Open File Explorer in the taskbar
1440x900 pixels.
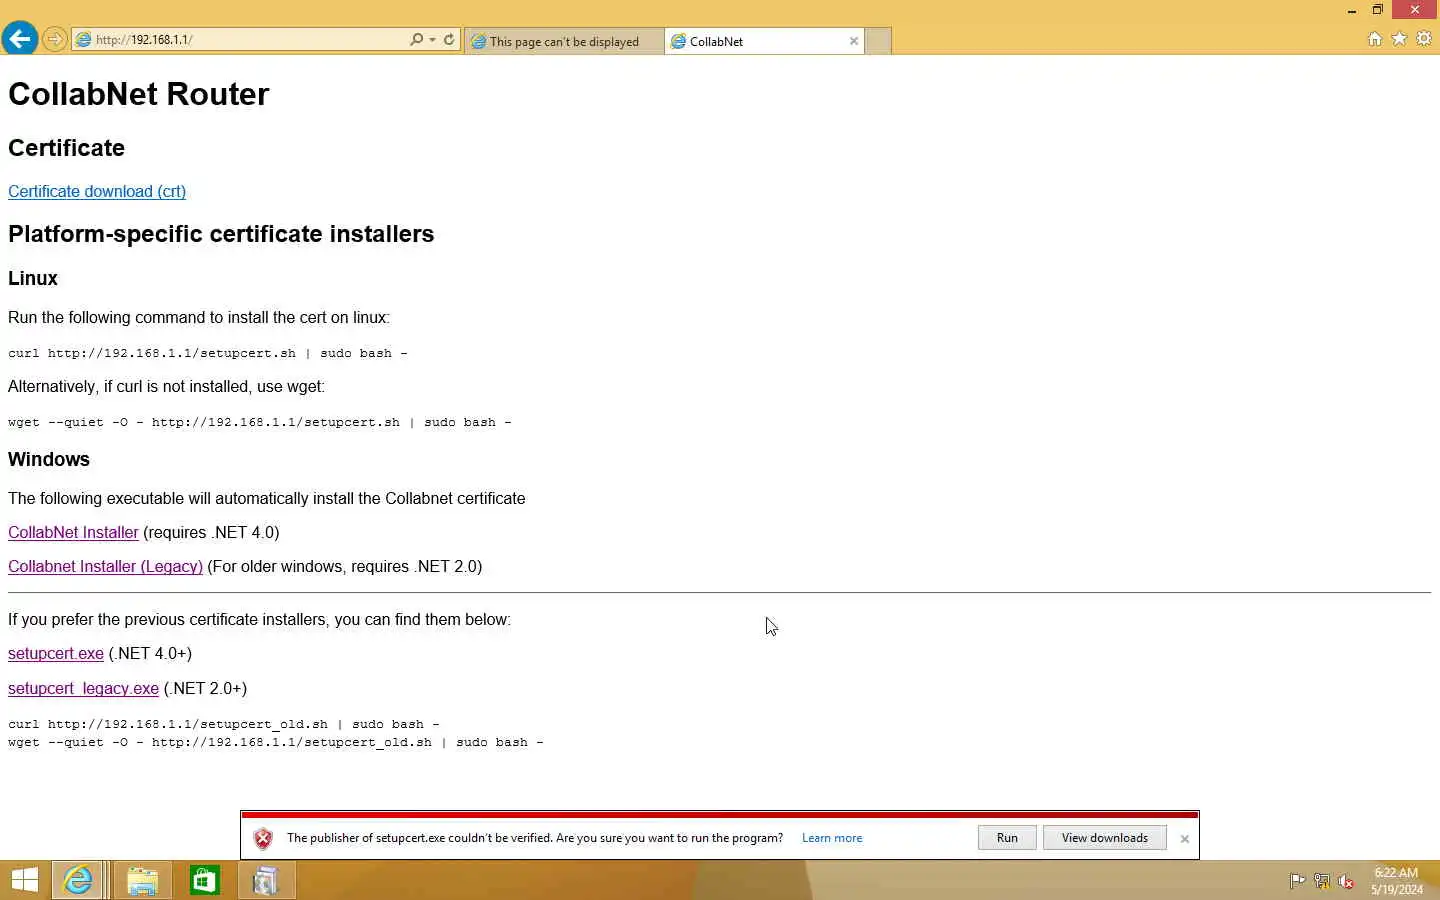(142, 880)
